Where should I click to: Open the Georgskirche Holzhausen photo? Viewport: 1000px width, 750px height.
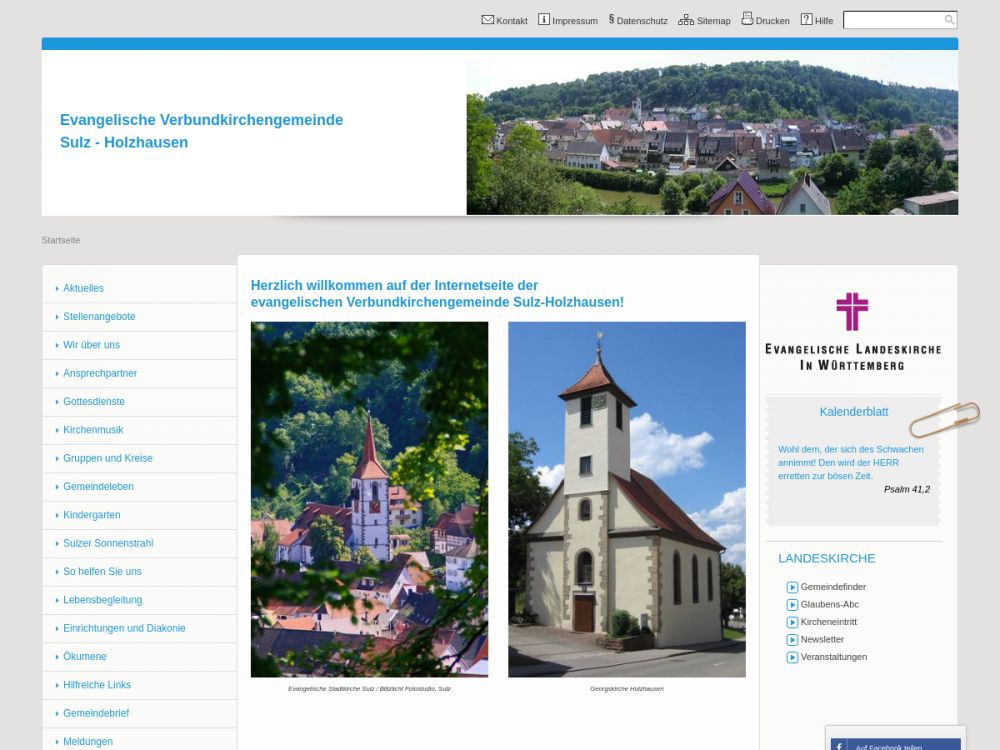[626, 499]
